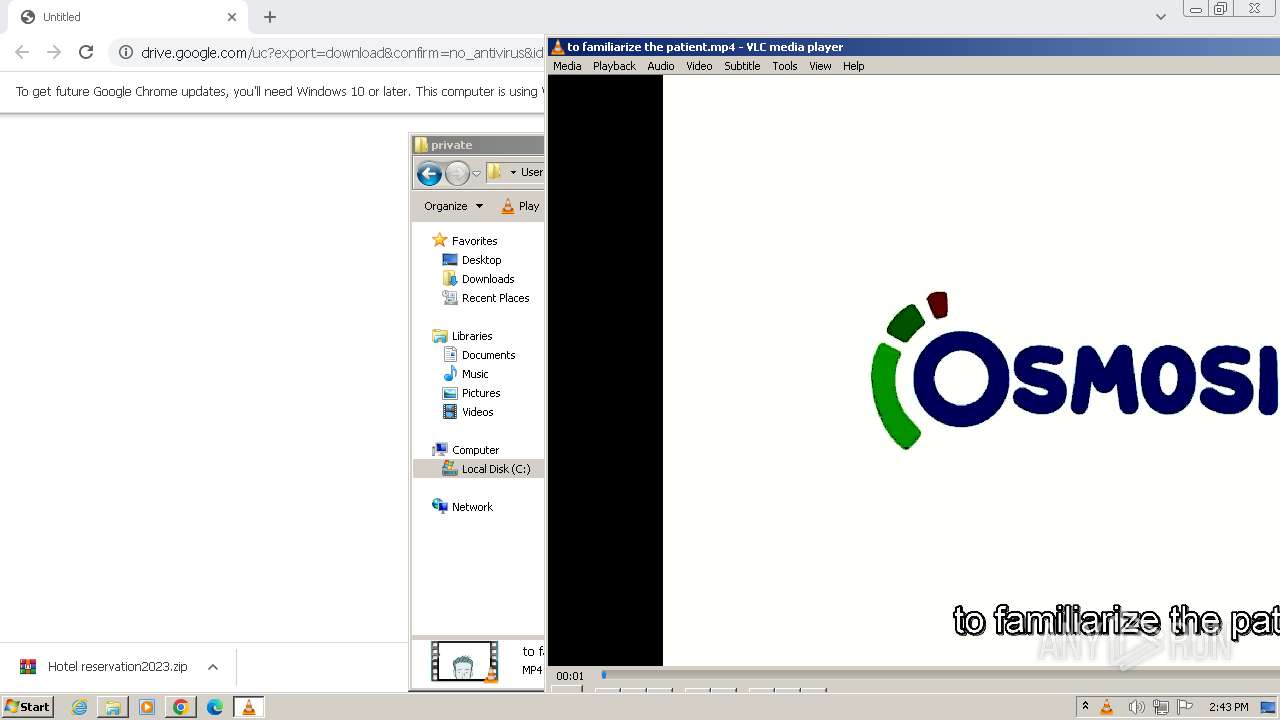Click the 2:43 PM taskbar clock

1228,707
